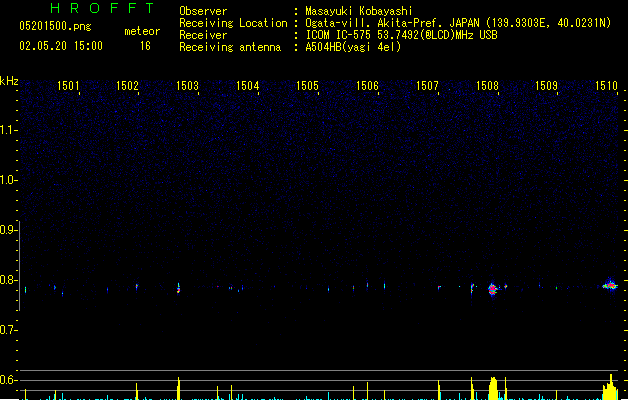Click the 0.7 kHz frequency label
Image resolution: width=629 pixels, height=400 pixels.
coord(8,330)
